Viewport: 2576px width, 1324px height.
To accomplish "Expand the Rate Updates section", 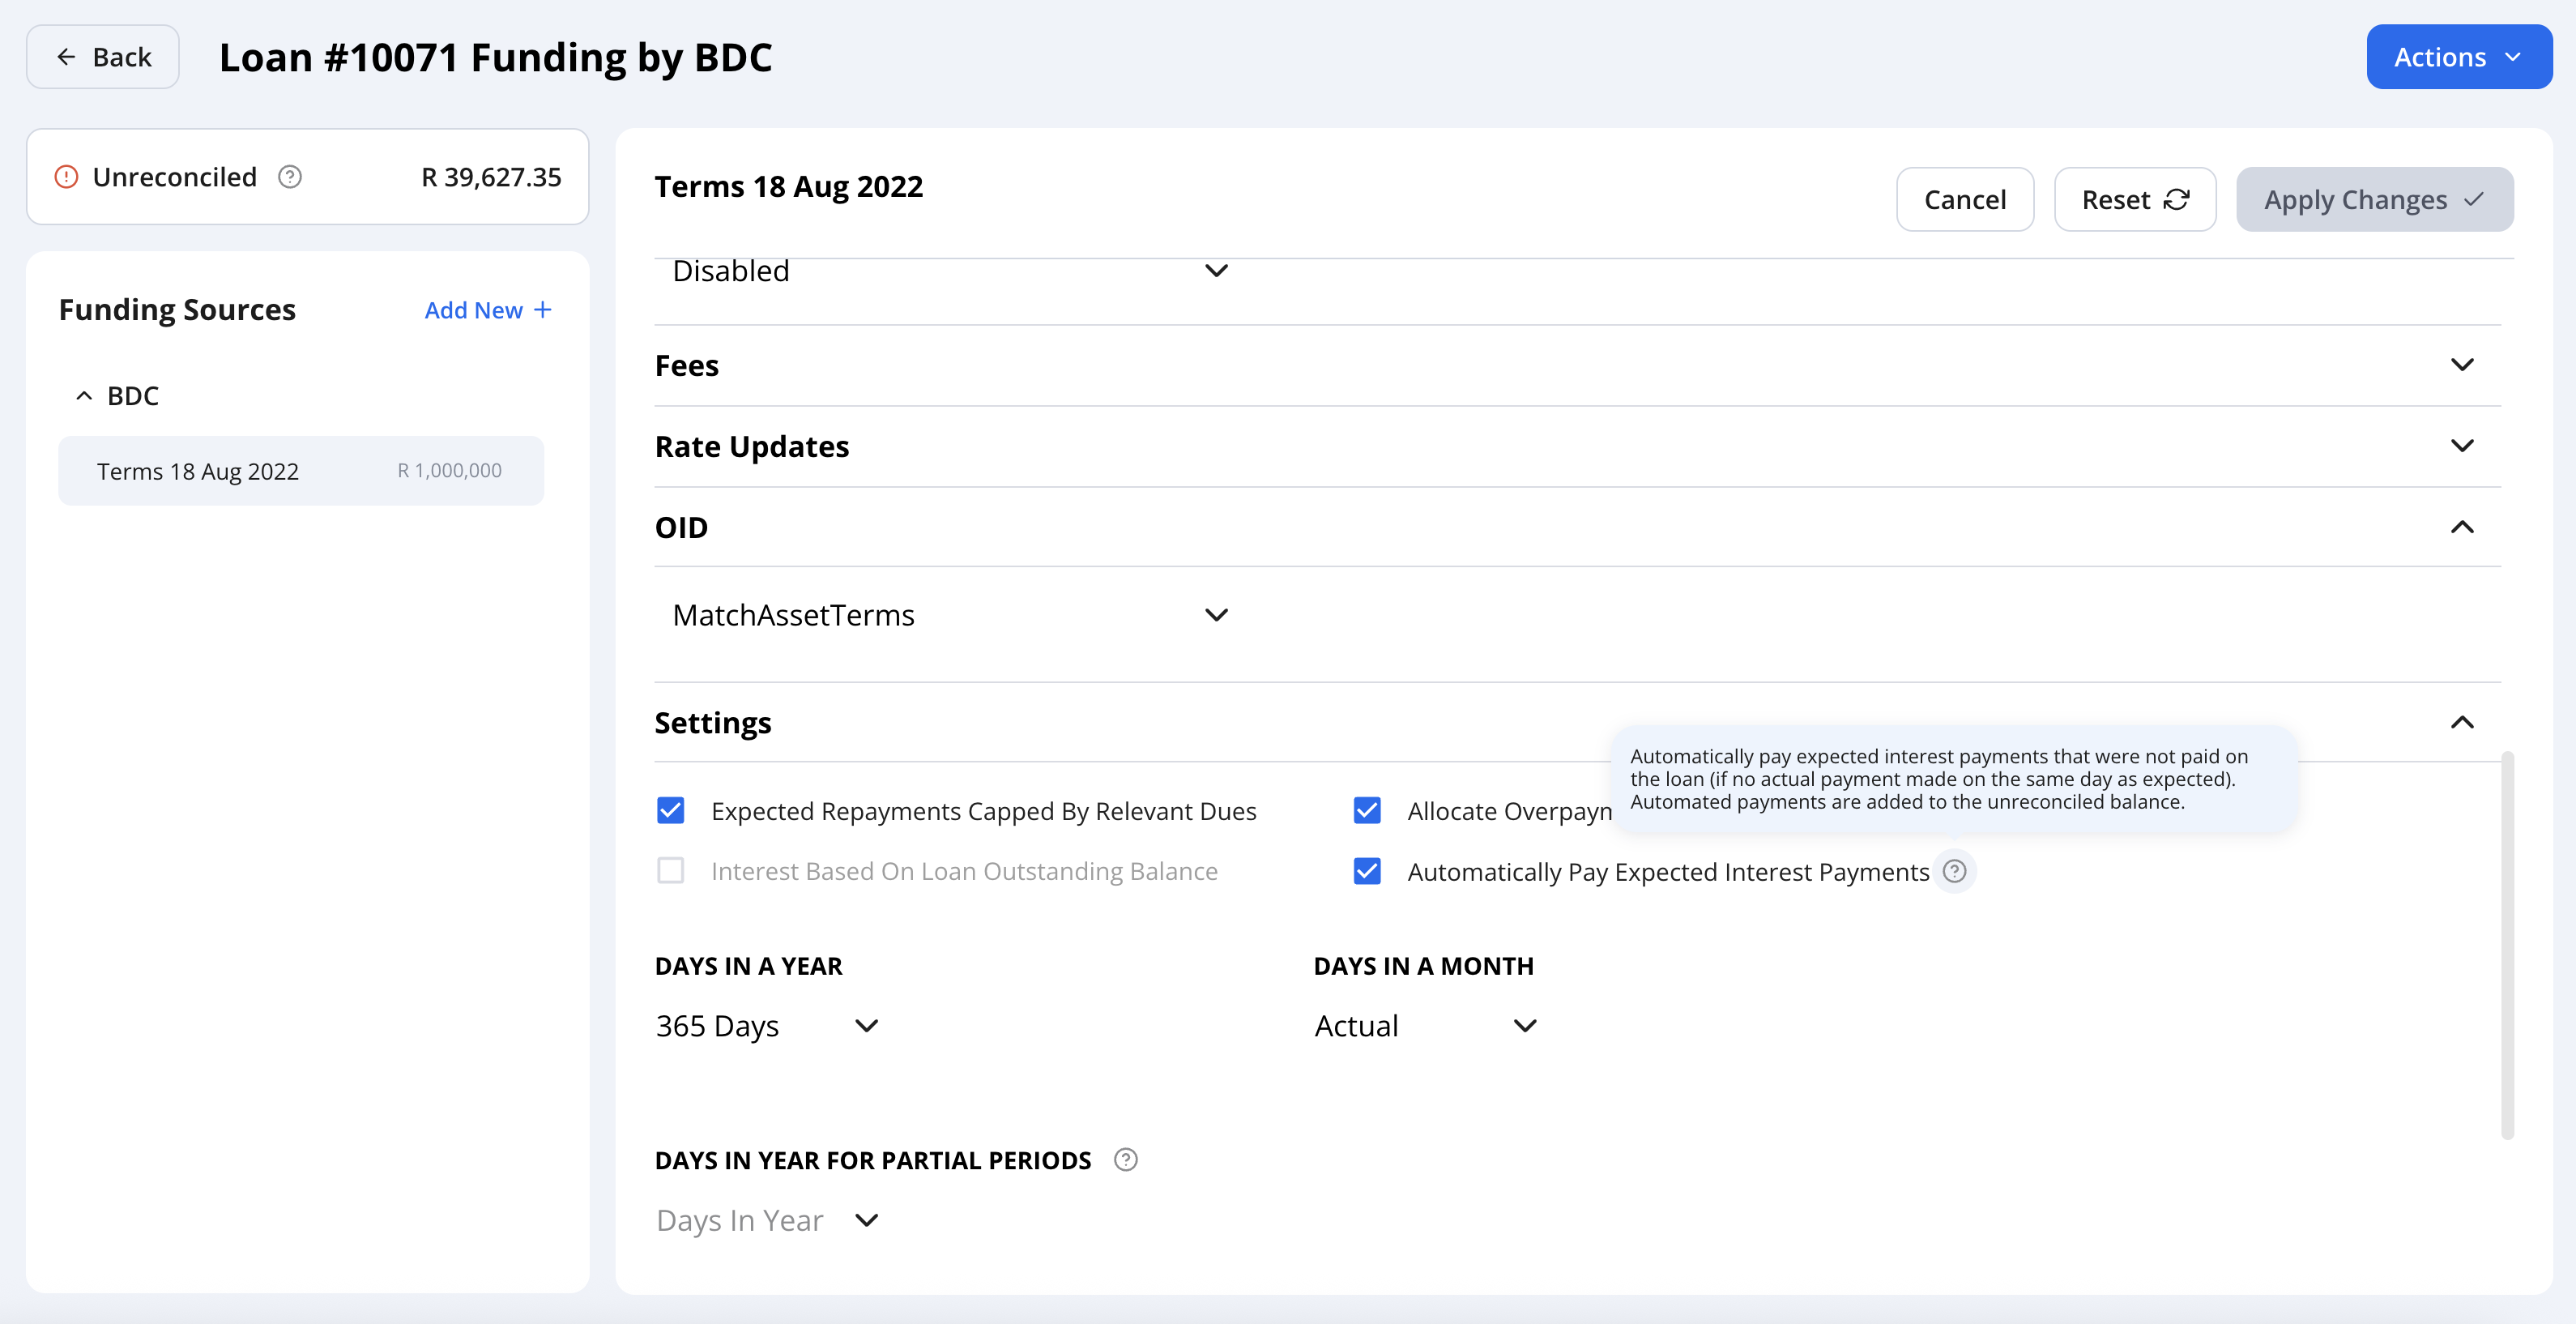I will (2462, 446).
